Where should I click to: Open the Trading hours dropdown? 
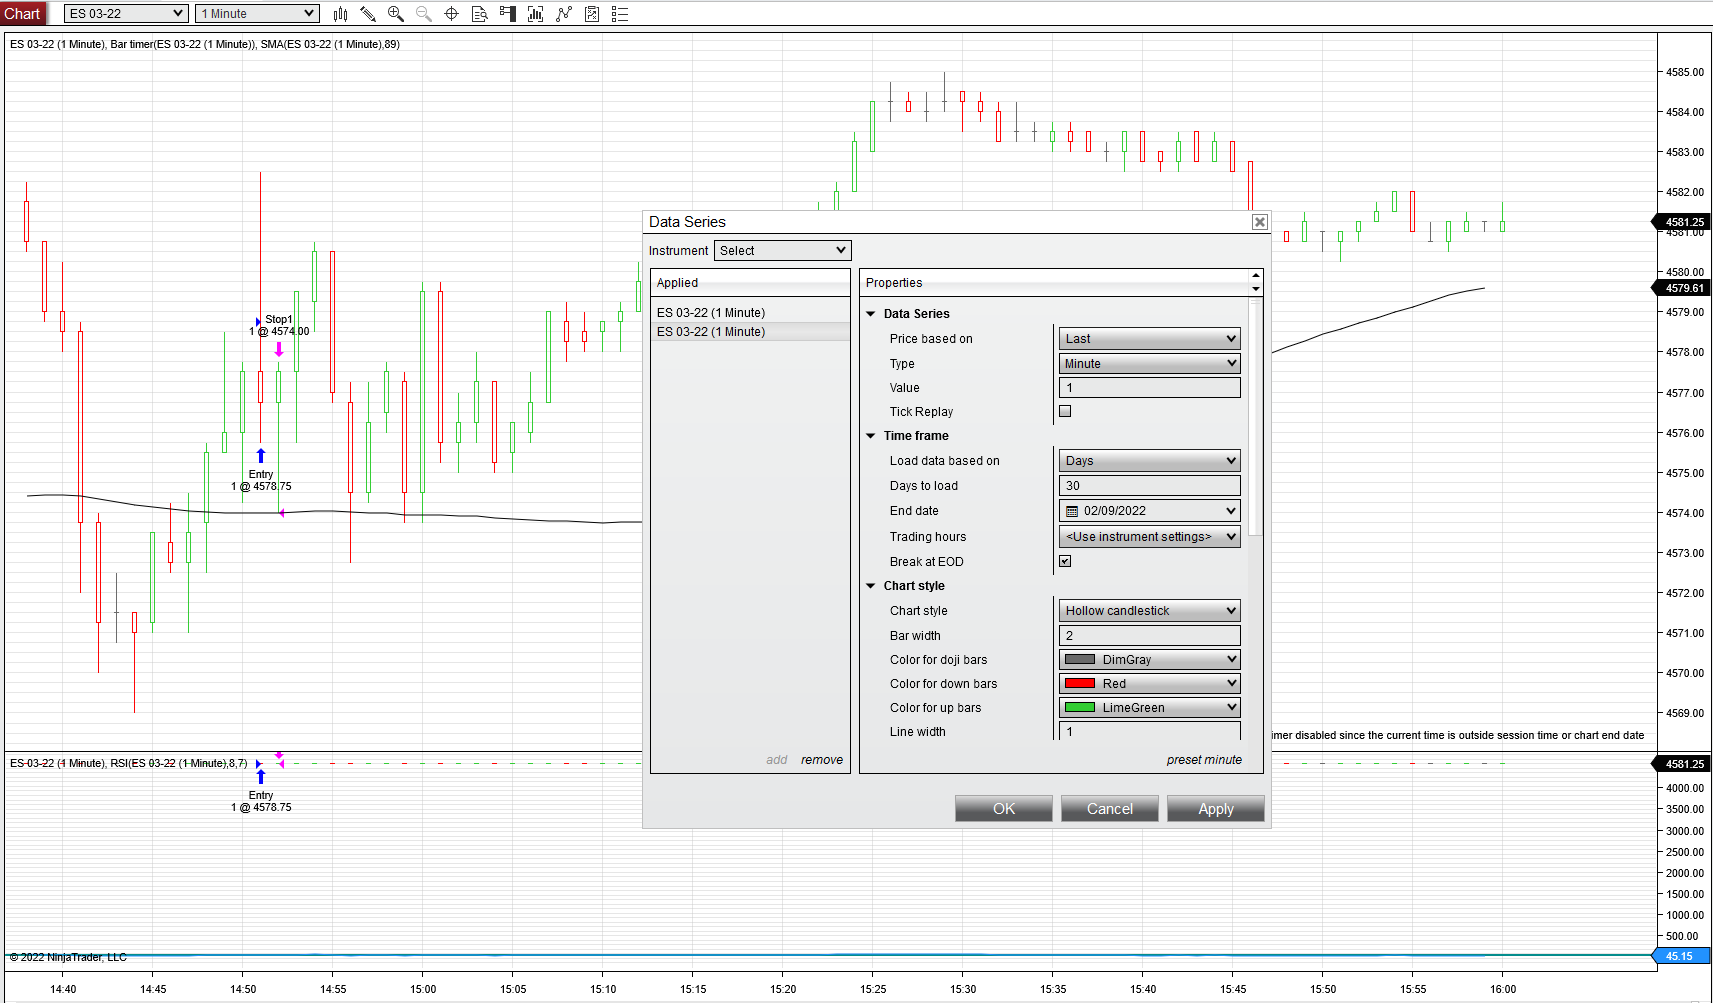[1150, 537]
